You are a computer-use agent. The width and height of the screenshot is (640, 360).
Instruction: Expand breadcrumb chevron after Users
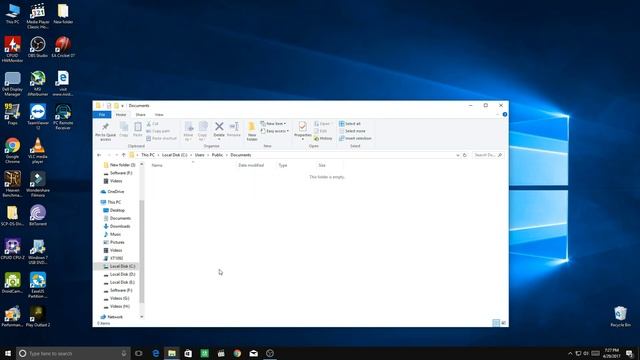pyautogui.click(x=208, y=155)
